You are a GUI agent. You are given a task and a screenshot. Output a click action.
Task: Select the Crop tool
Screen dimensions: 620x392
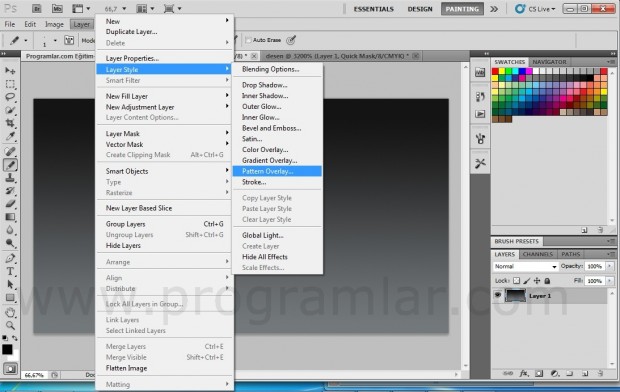pos(10,123)
